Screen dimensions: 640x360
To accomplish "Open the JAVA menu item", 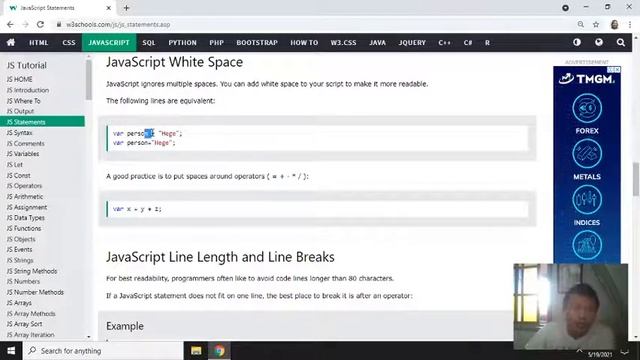I will click(x=378, y=42).
